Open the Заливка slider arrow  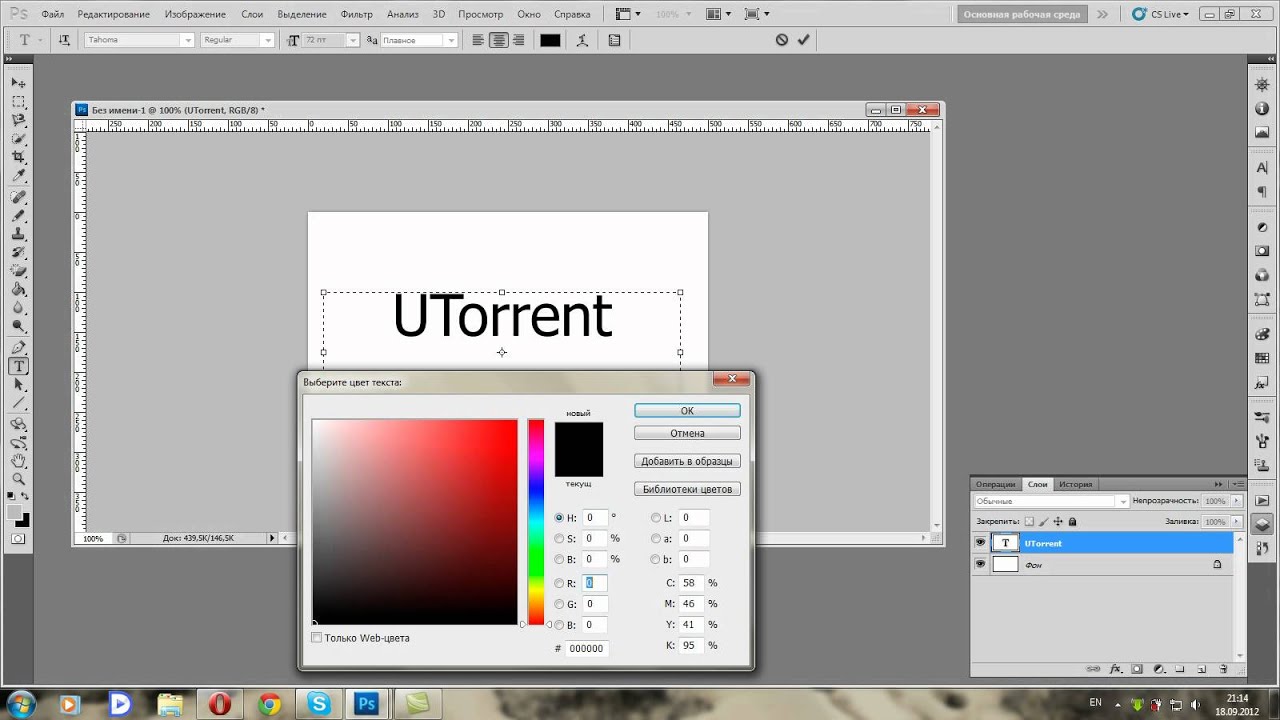1237,521
